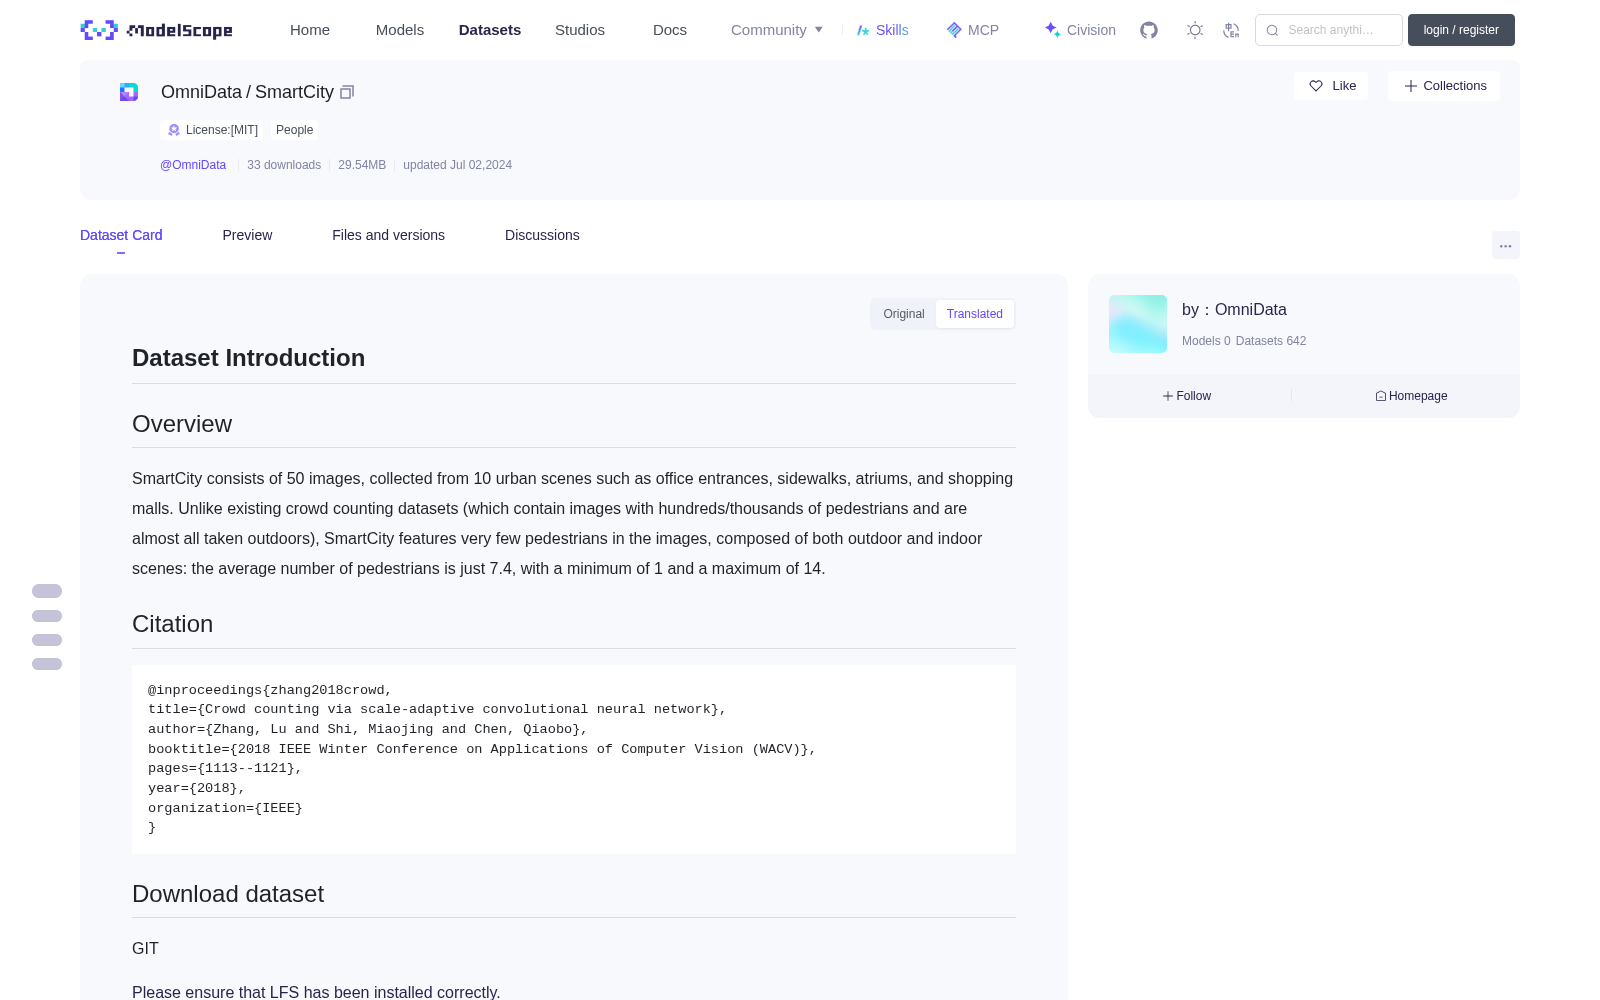Click '29.54MB' size text
Image resolution: width=1600 pixels, height=1000 pixels.
(x=362, y=165)
